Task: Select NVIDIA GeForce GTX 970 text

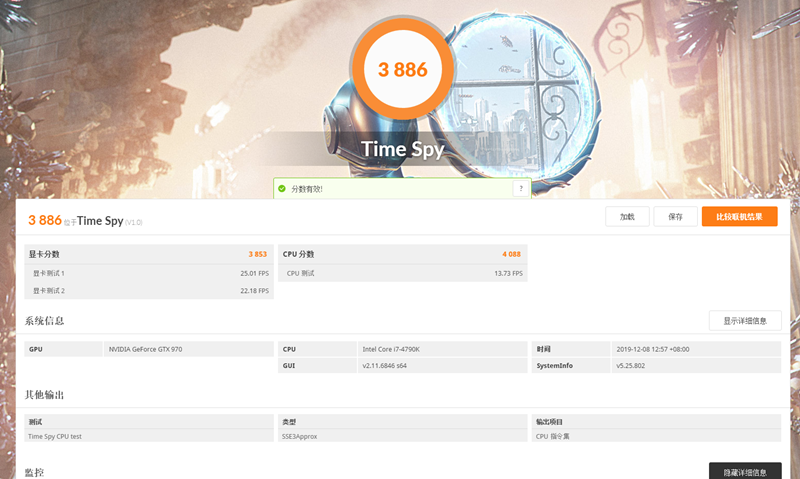Action: [x=145, y=349]
